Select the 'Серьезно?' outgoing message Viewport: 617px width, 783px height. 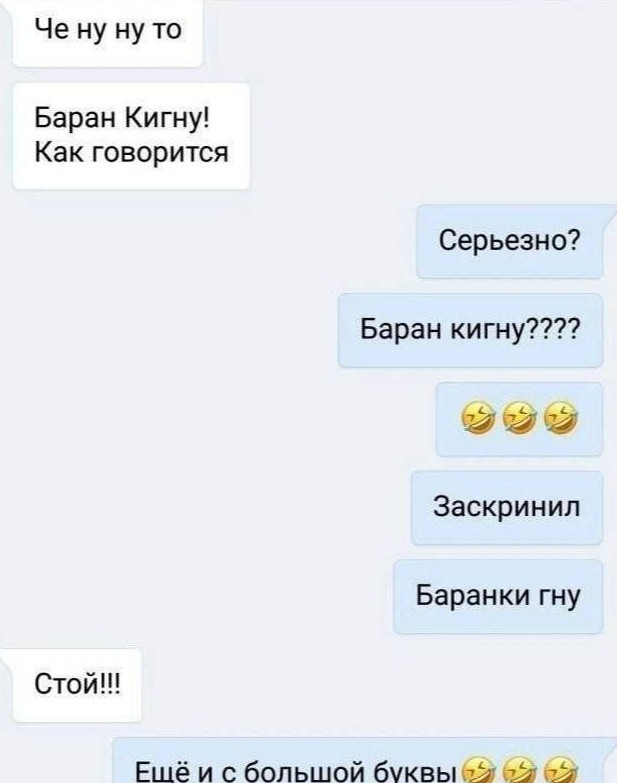510,242
